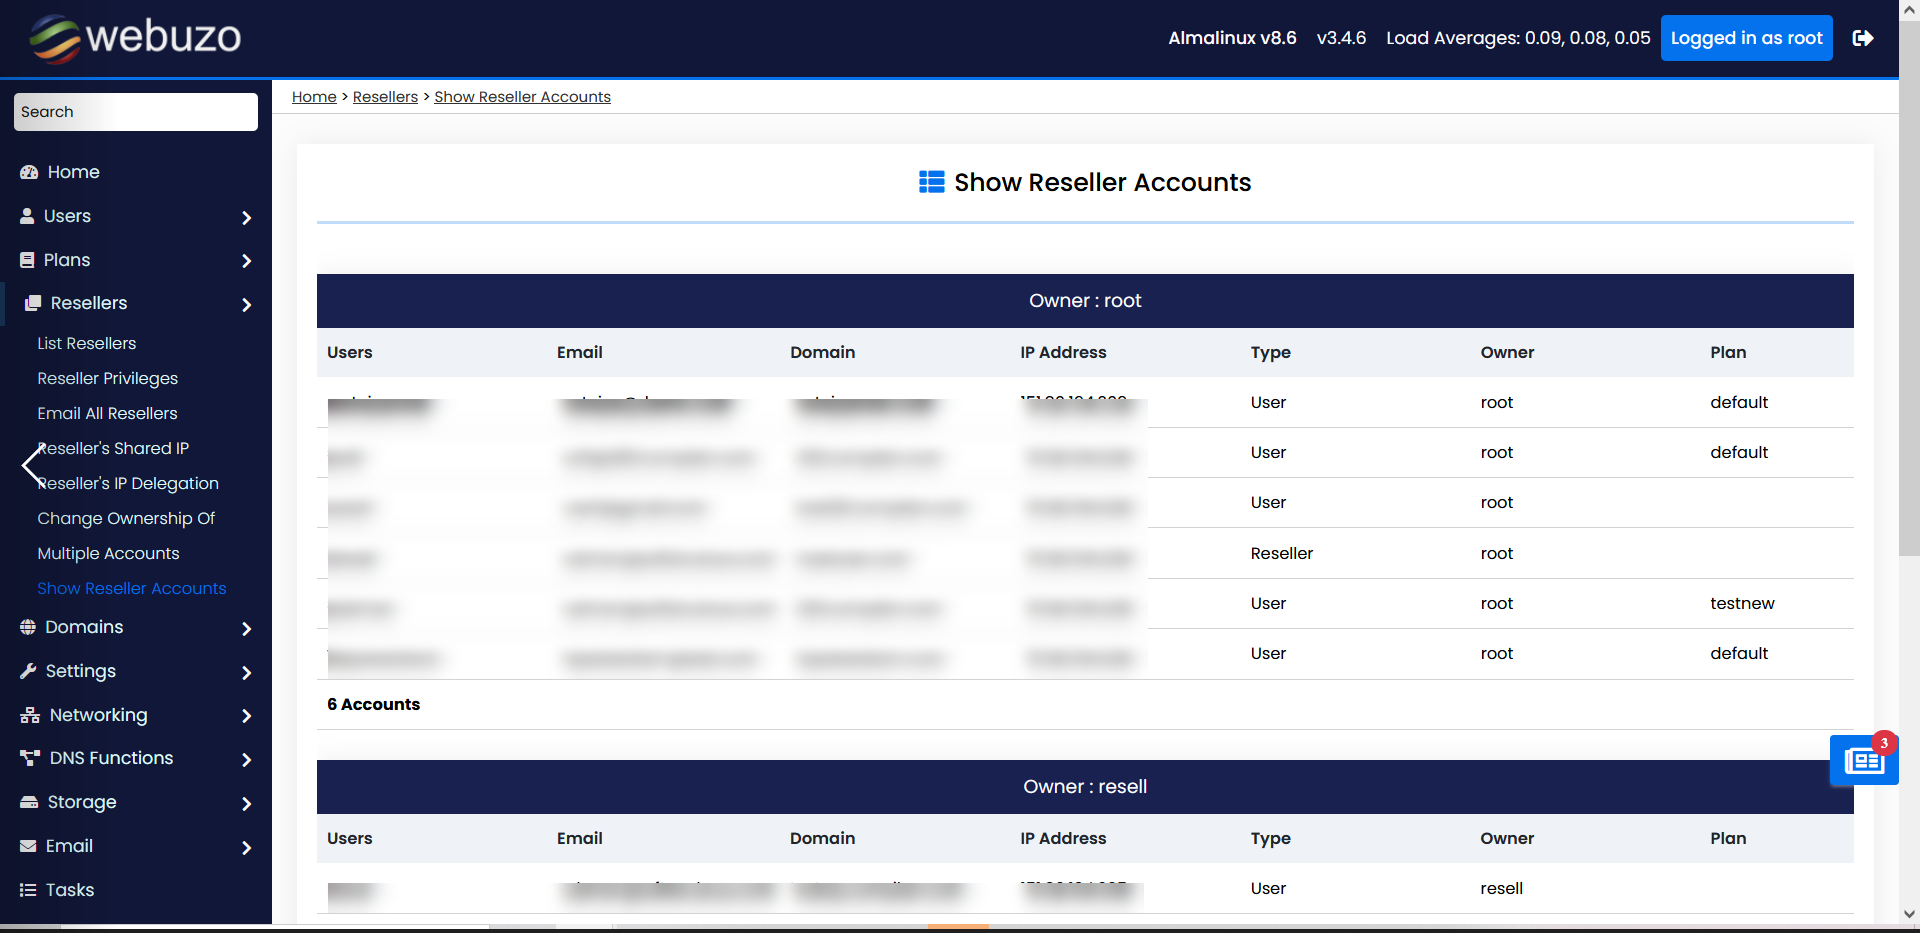1920x933 pixels.
Task: Select the Home icon in sidebar
Action: (x=28, y=171)
